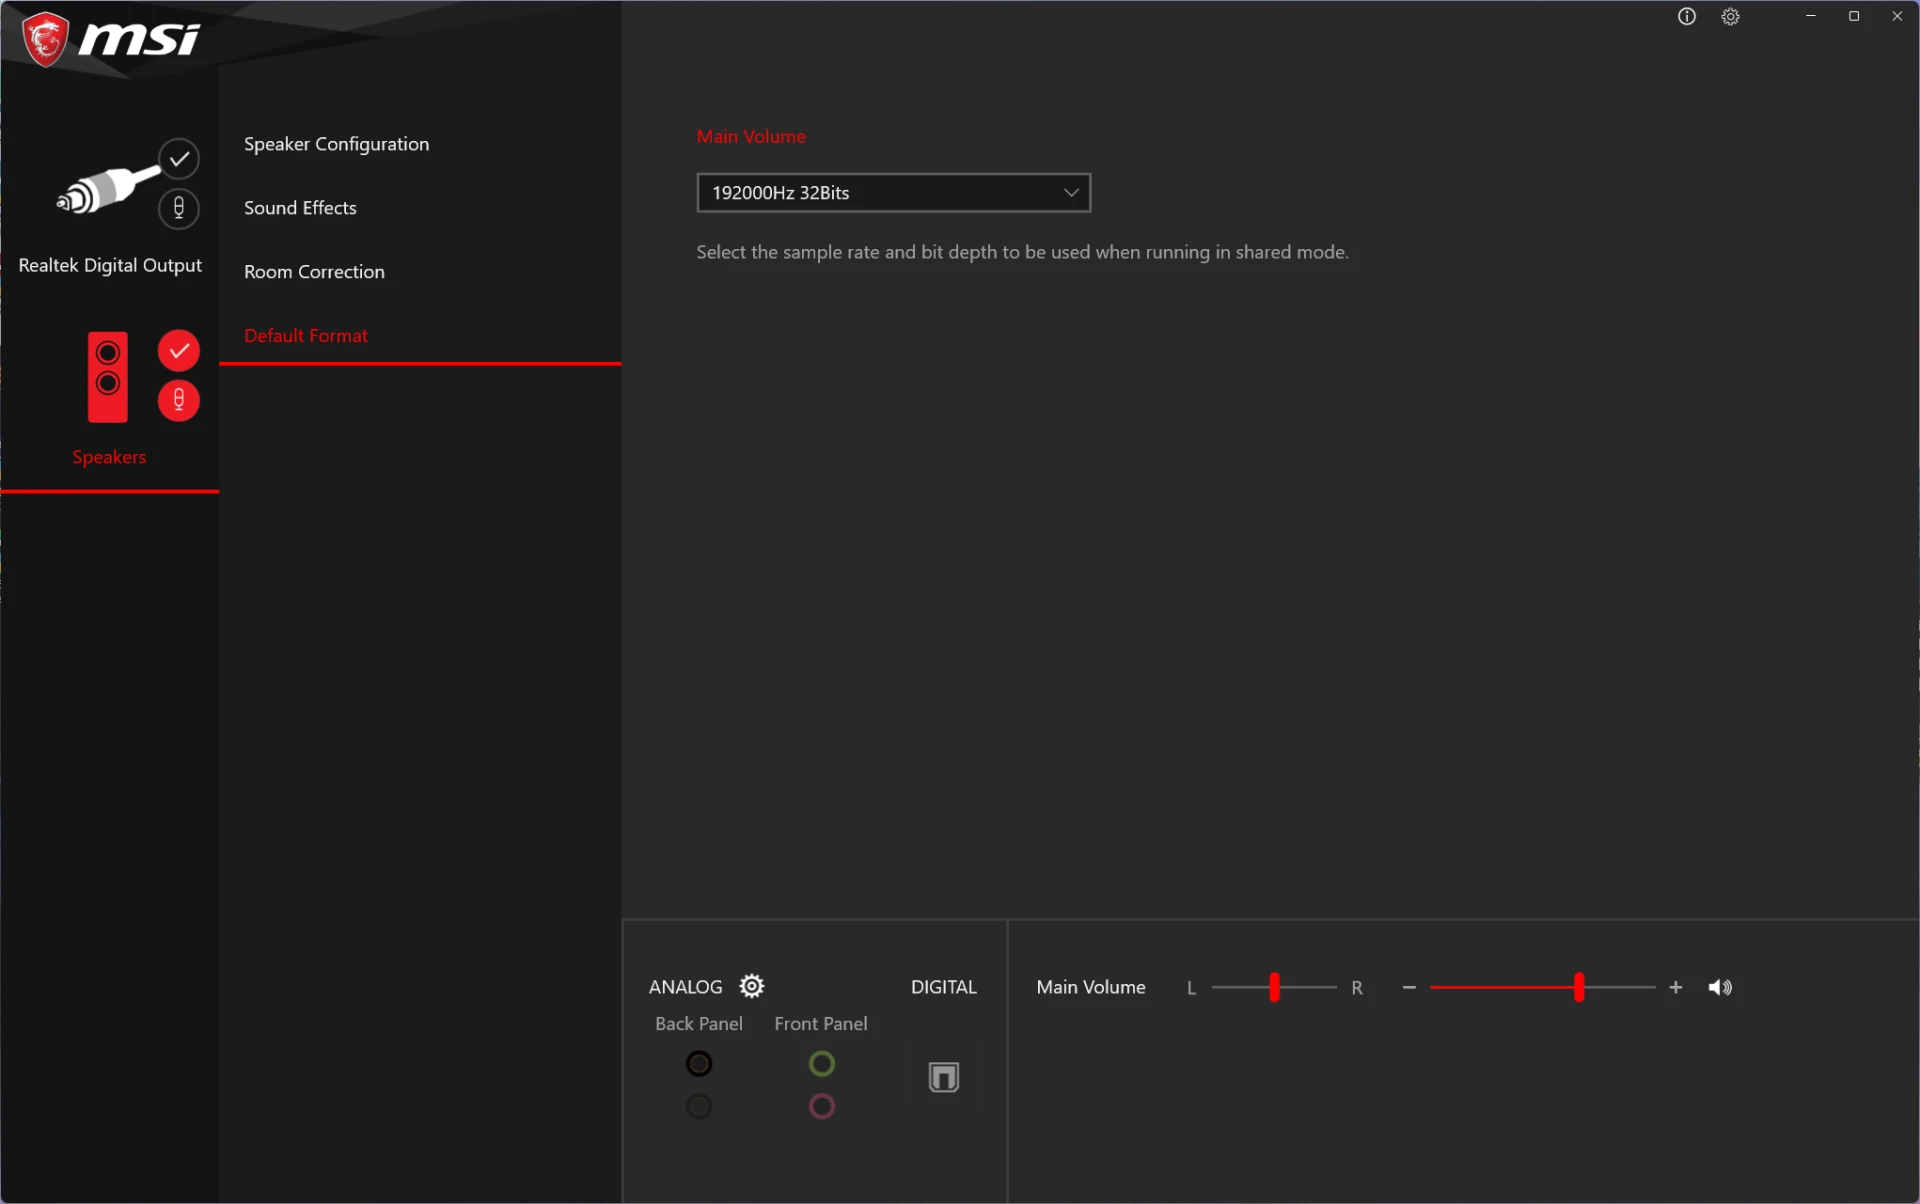
Task: Click the black Back Panel audio jack
Action: [x=699, y=1063]
